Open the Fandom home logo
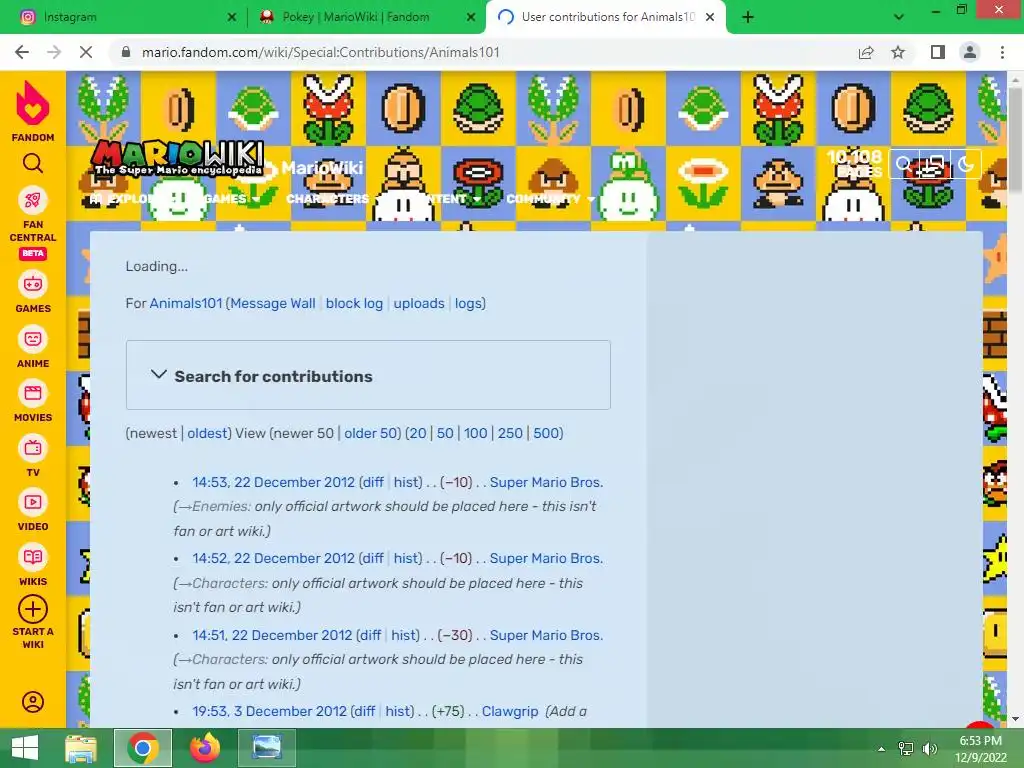 [33, 111]
